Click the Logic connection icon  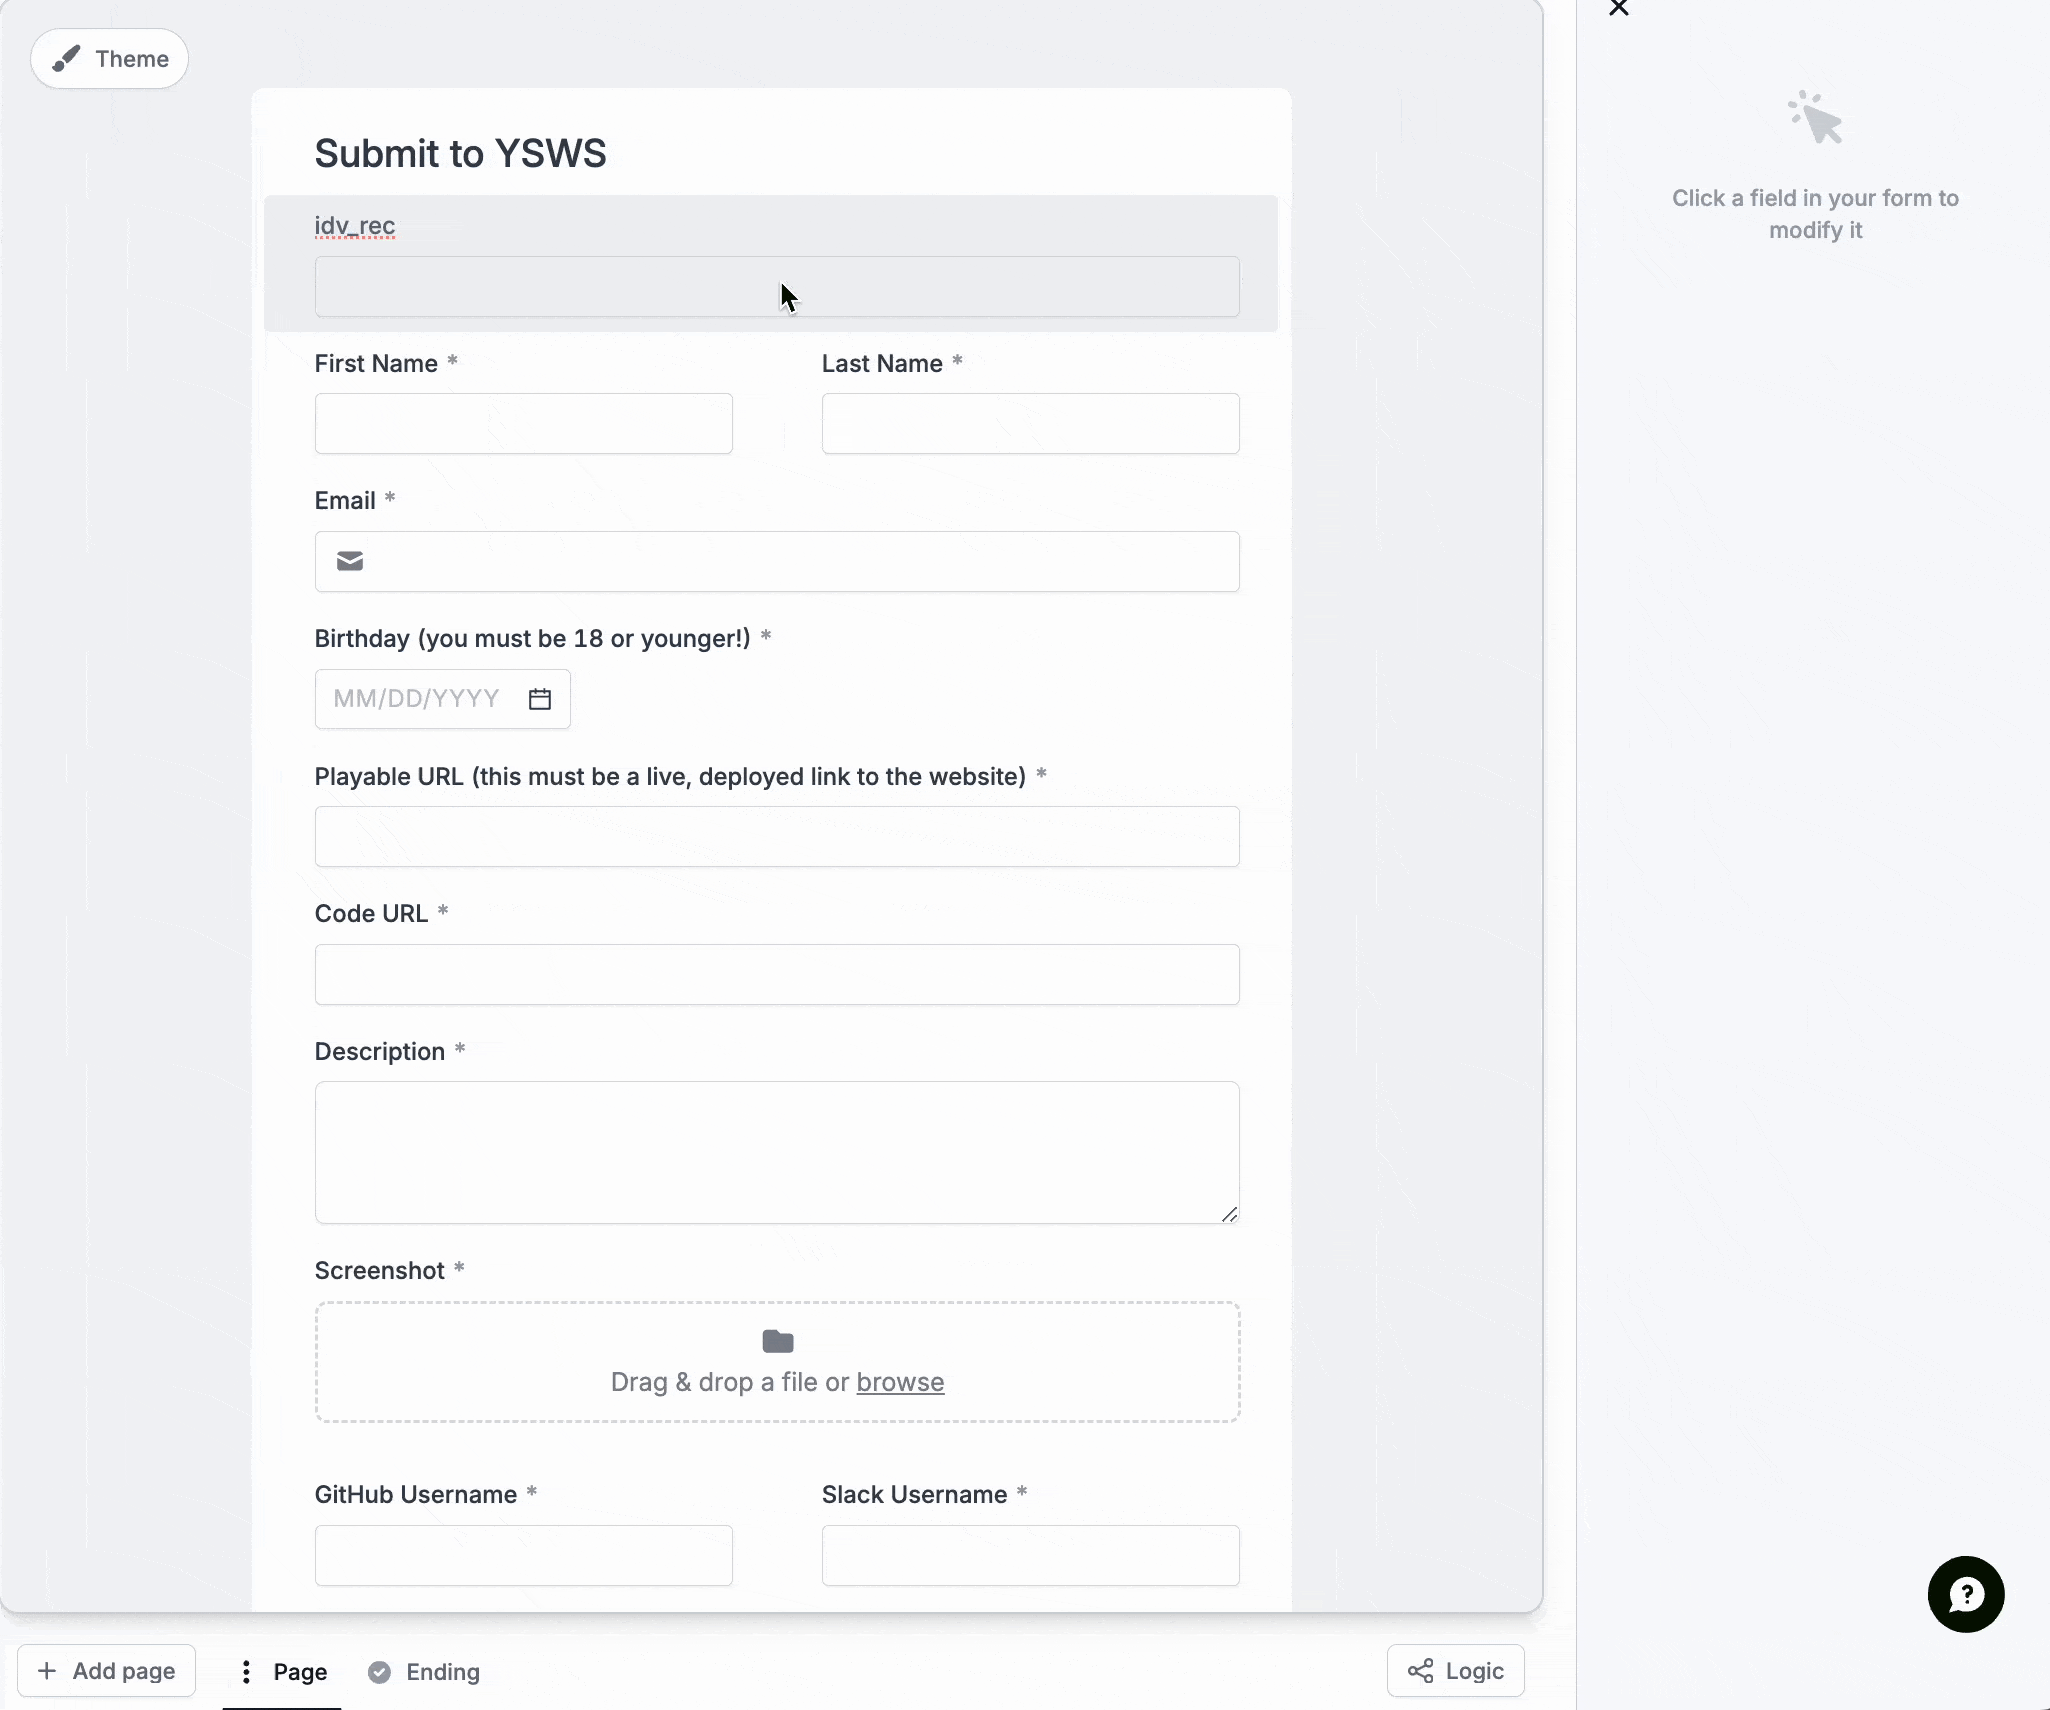pyautogui.click(x=1422, y=1671)
